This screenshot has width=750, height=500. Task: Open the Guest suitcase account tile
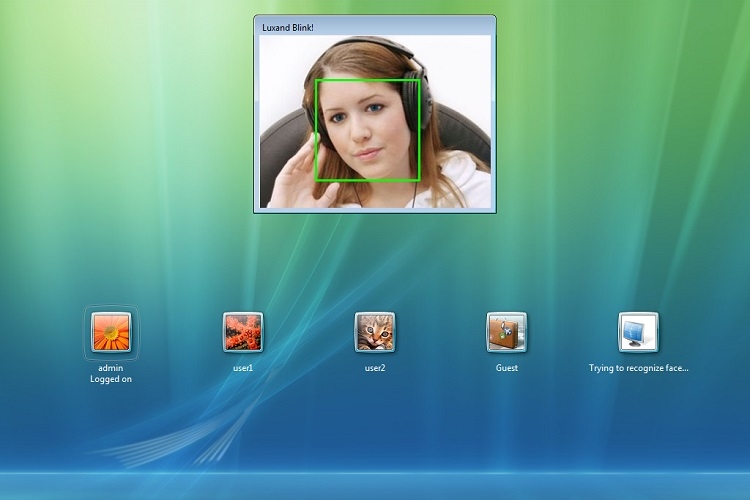[507, 332]
